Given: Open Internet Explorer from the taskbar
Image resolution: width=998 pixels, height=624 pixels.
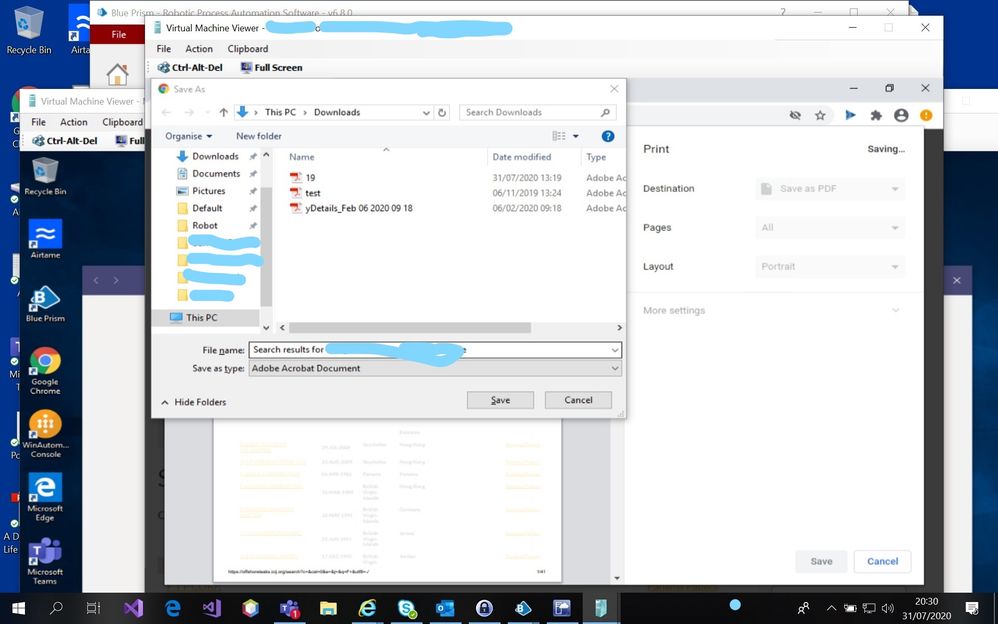Looking at the screenshot, I should tap(367, 608).
